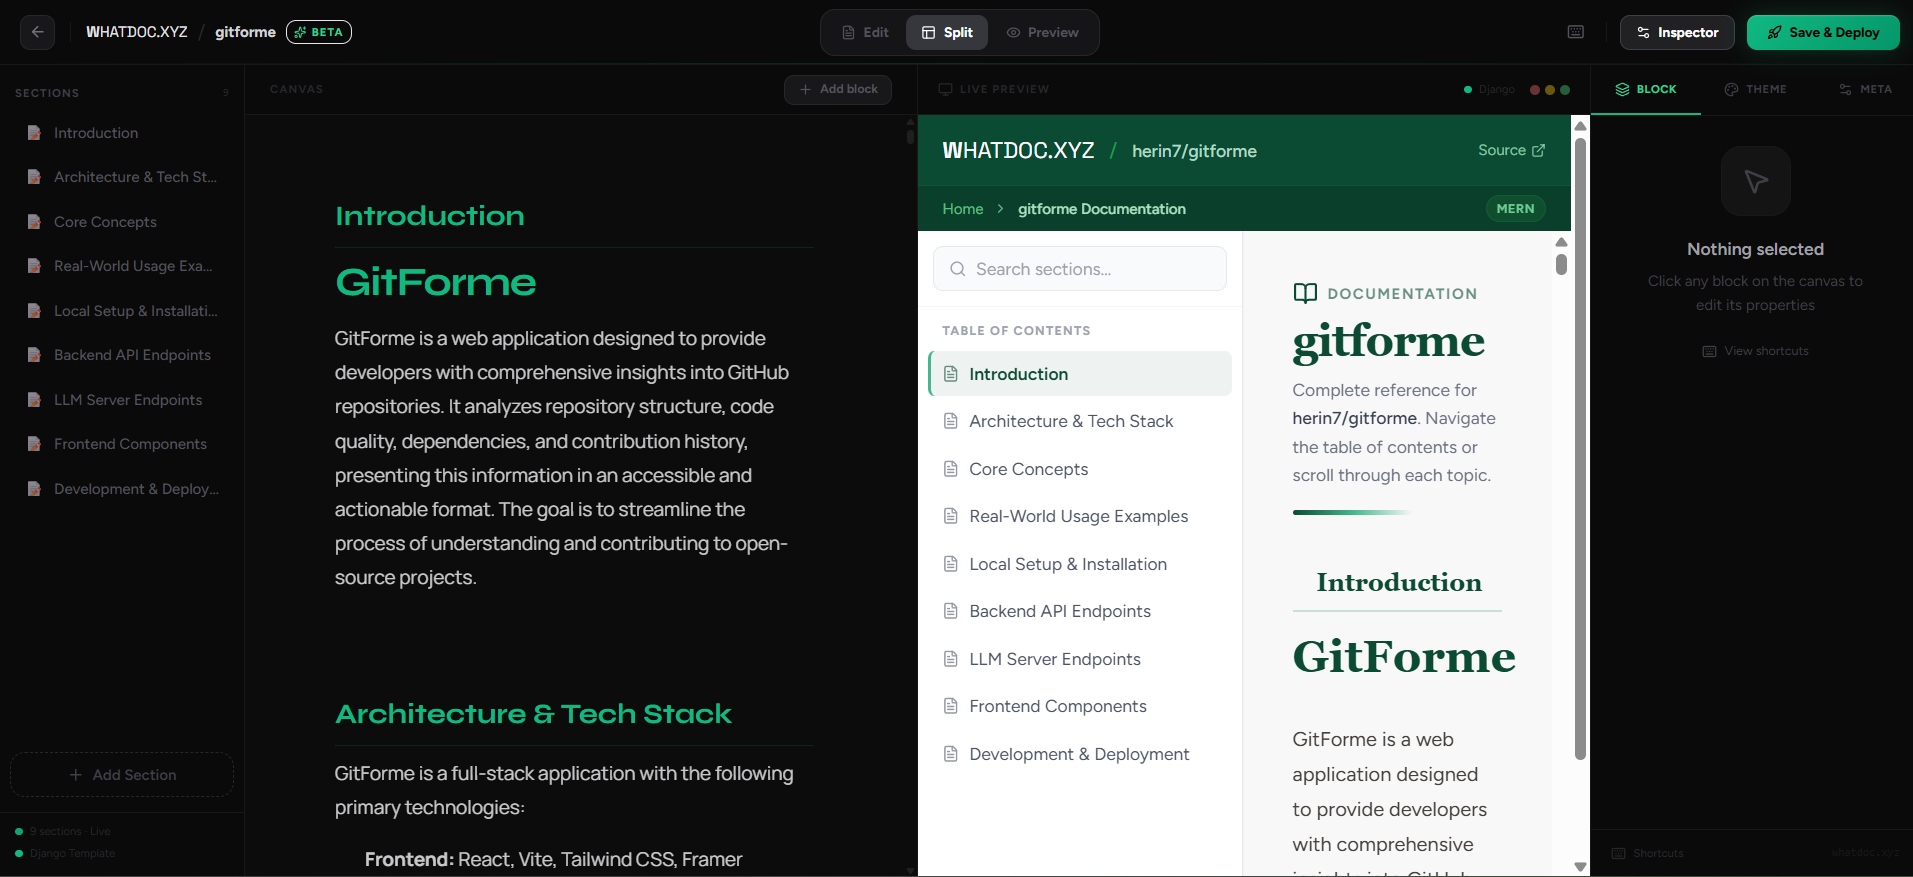Switch to Preview view mode

[1043, 32]
